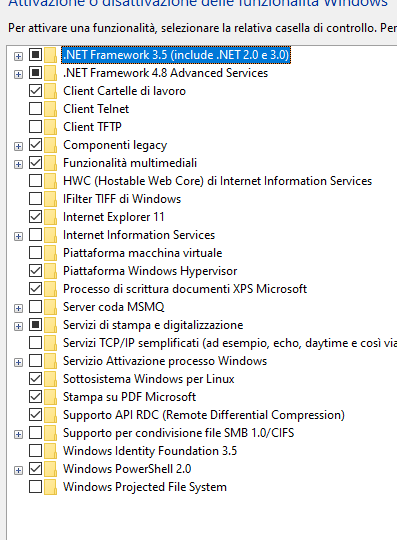Screen dimensions: 397x540
Task: Enable Piattaforma macchina virtuale checkbox
Action: 35,253
